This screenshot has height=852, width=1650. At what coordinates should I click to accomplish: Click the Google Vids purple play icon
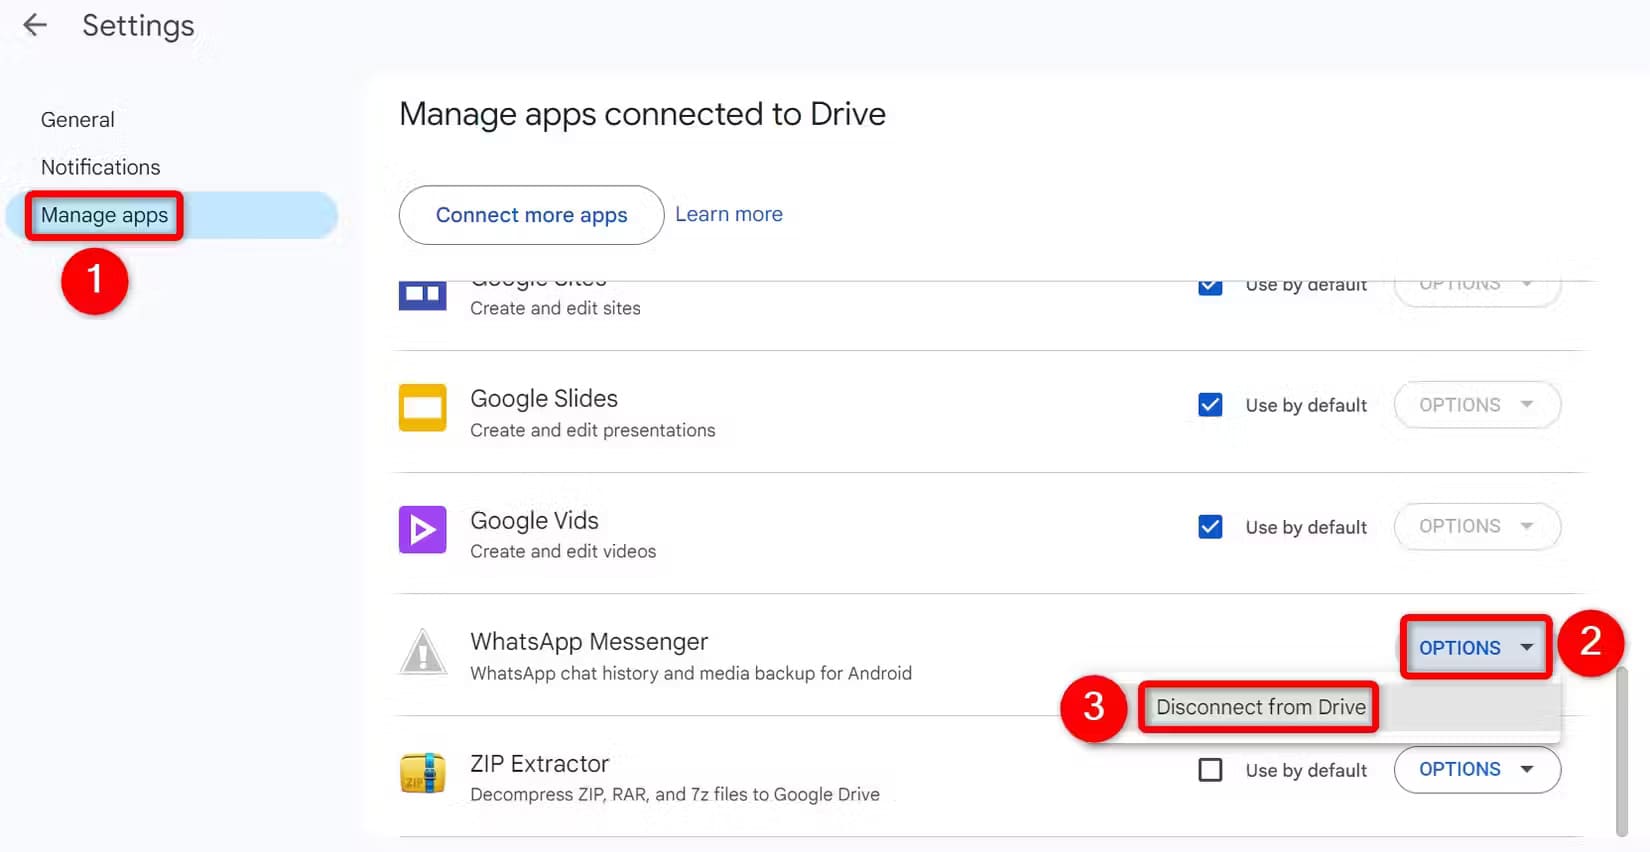[422, 529]
